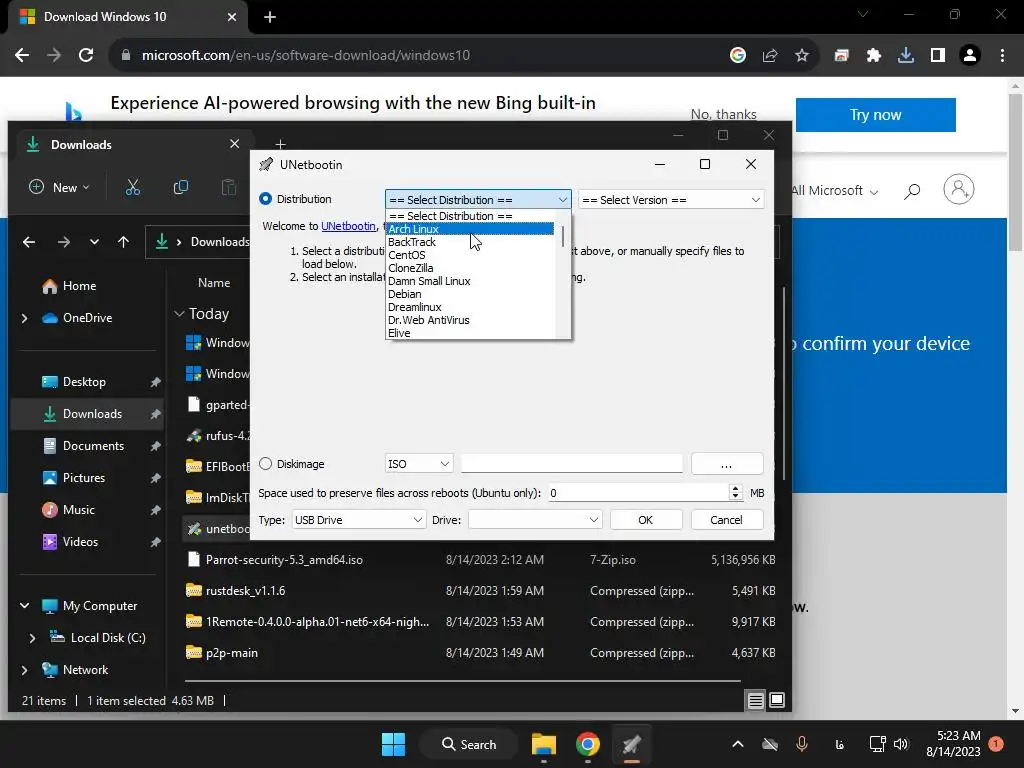1024x768 pixels.
Task: Open the Windows Start button
Action: [x=393, y=744]
